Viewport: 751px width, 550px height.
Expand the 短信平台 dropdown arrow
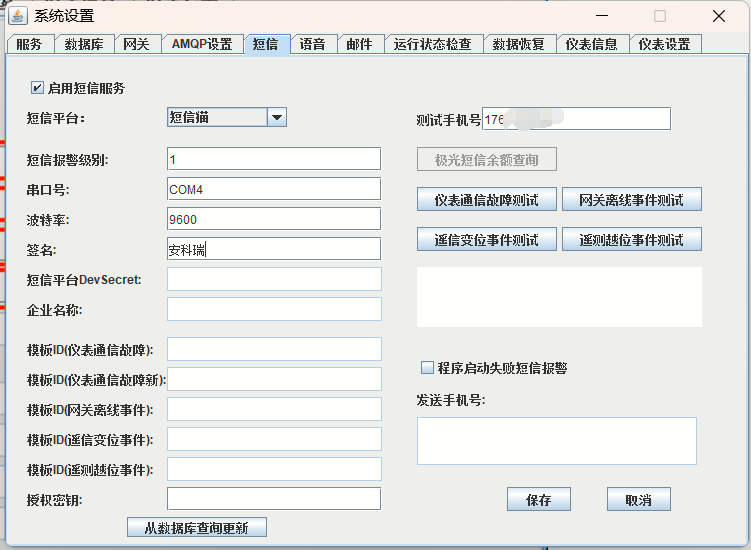277,118
